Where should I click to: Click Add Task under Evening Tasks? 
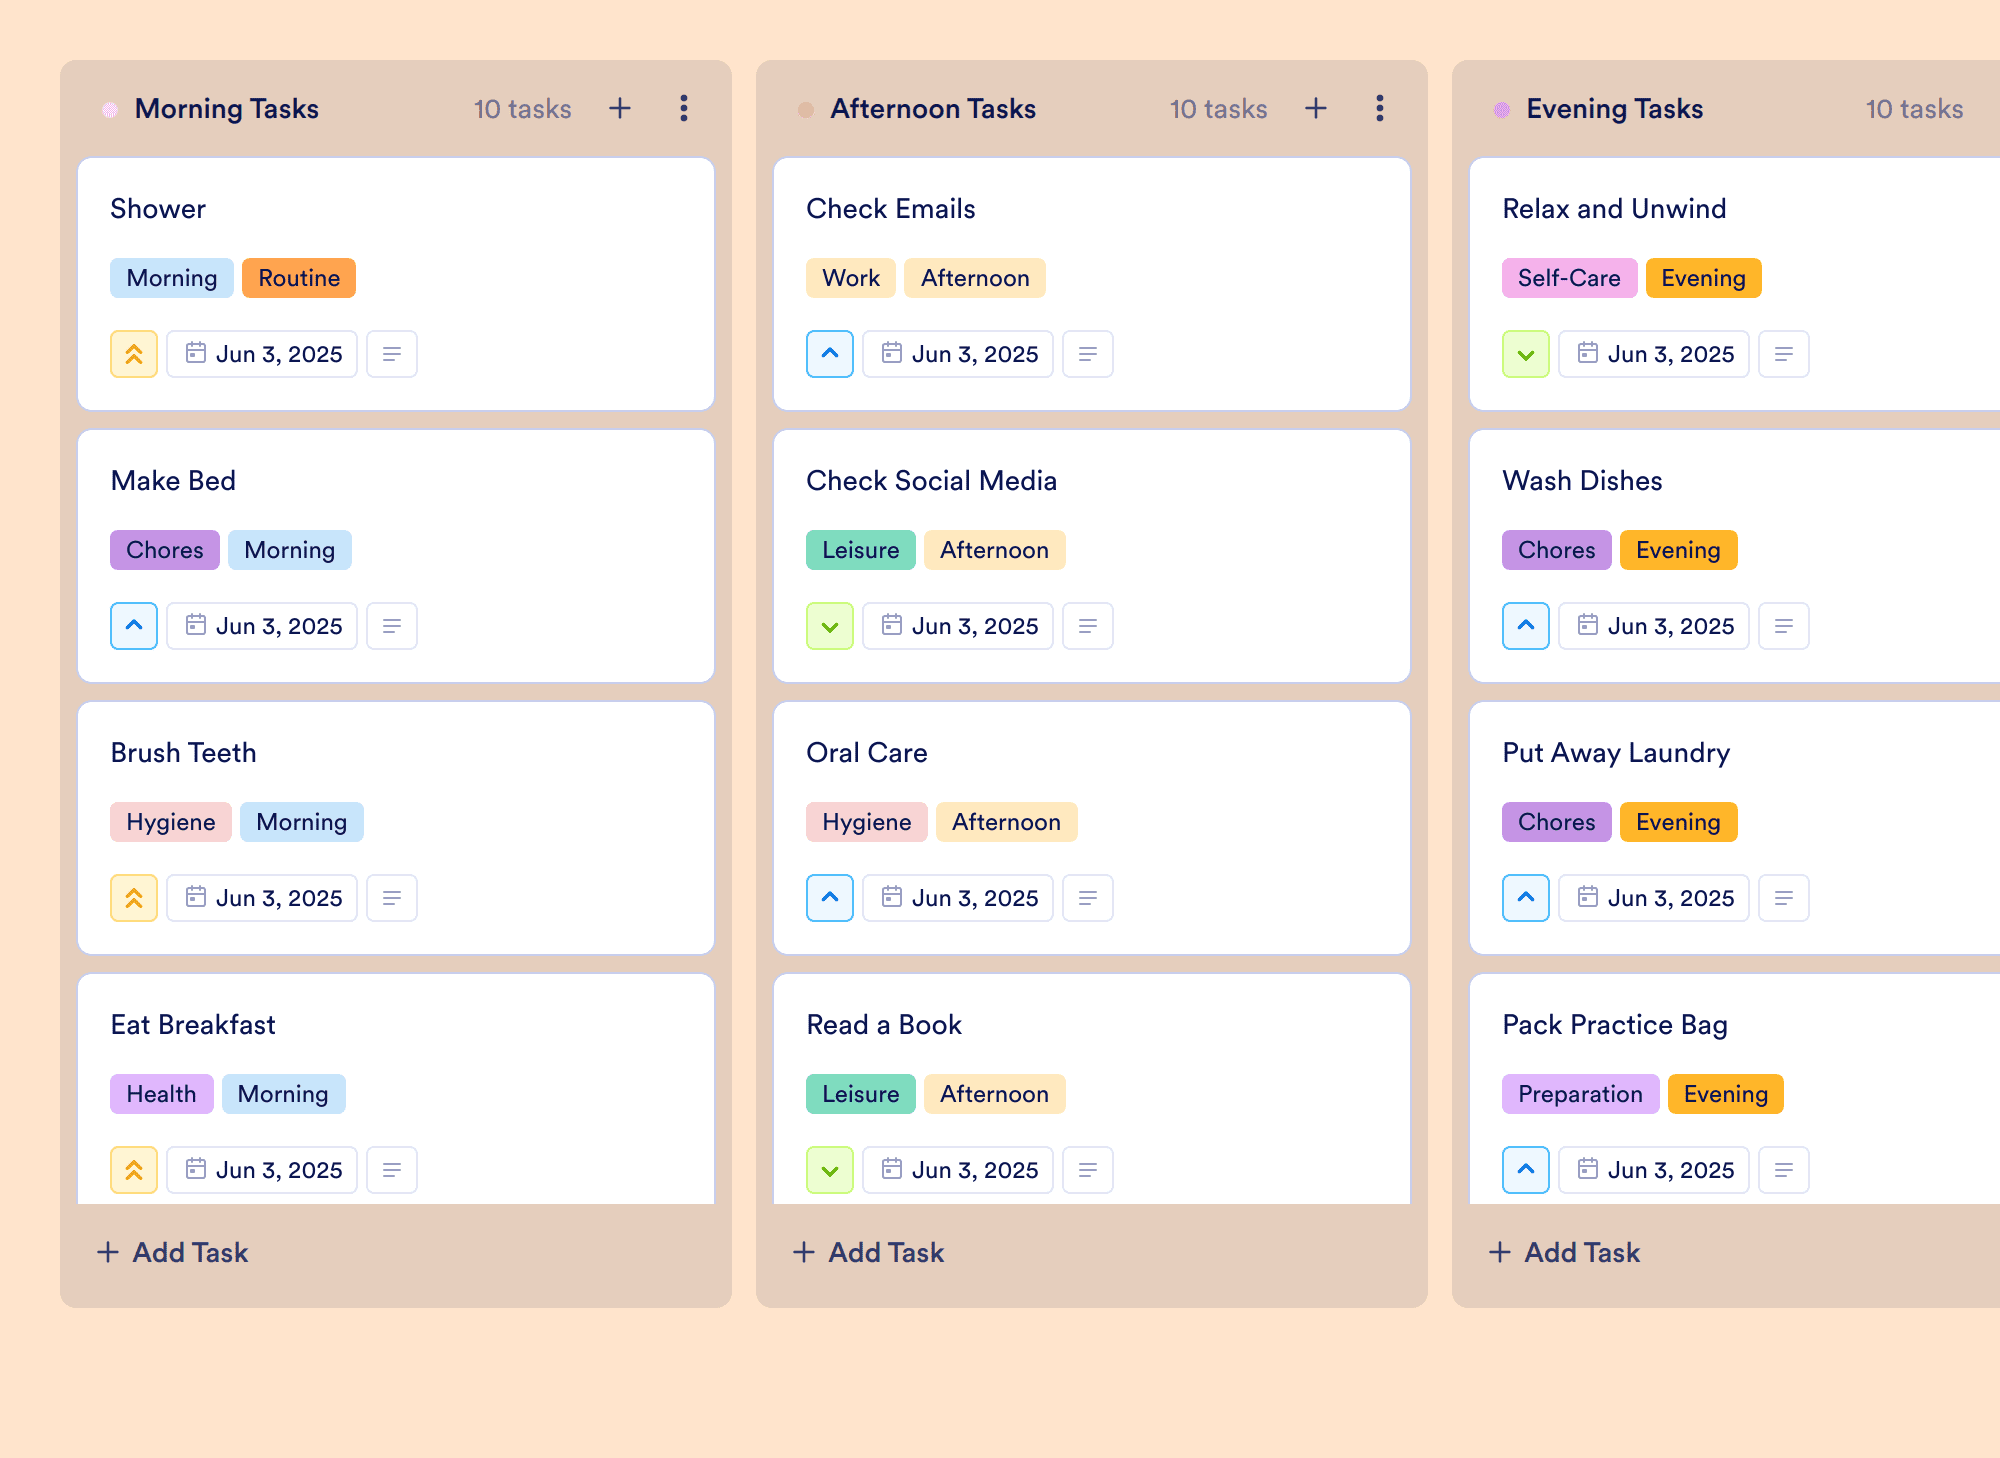click(1564, 1252)
